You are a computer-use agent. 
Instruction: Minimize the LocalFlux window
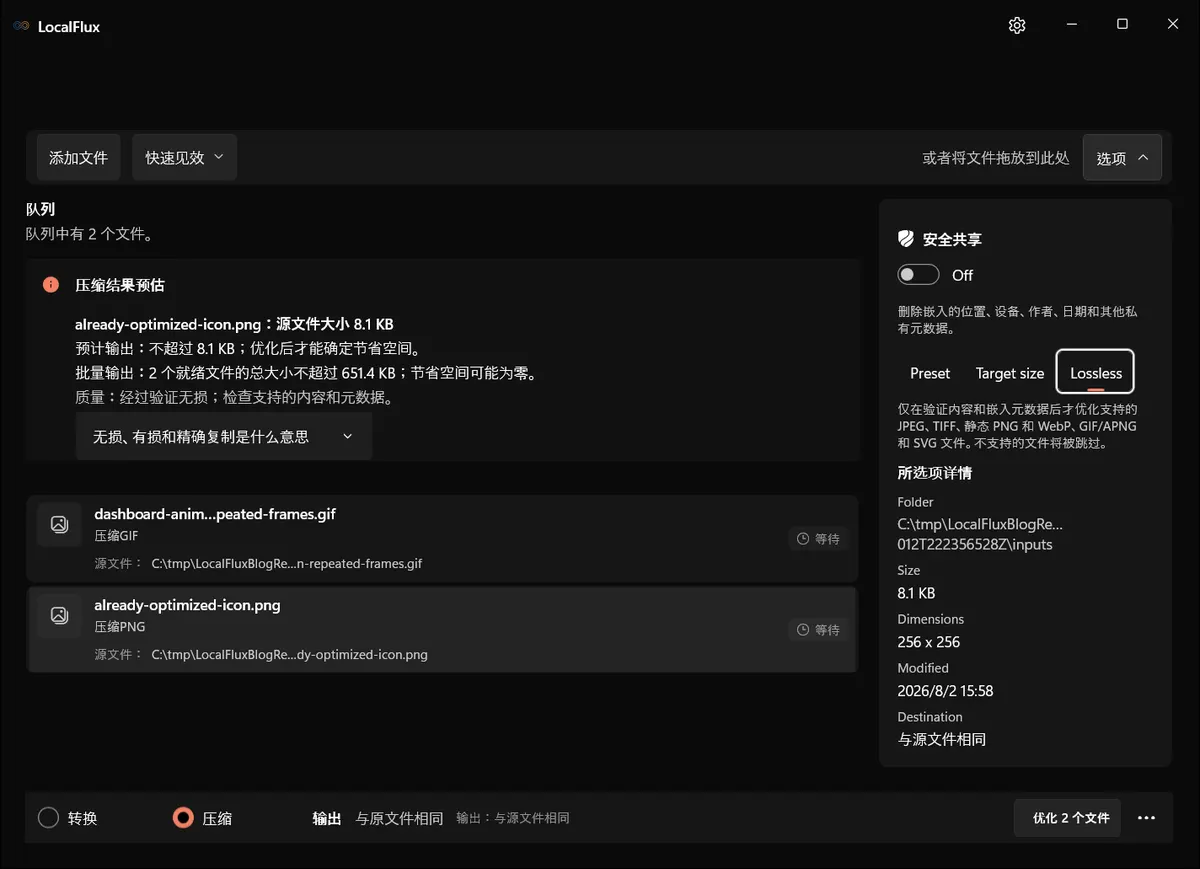coord(1071,24)
